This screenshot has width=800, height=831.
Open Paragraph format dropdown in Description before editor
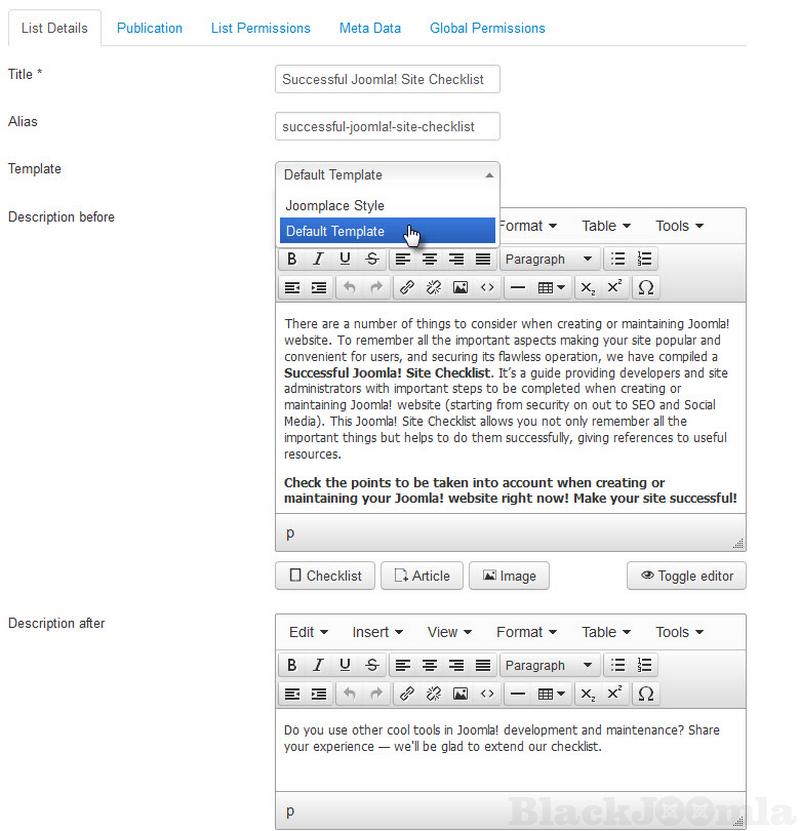(x=549, y=259)
